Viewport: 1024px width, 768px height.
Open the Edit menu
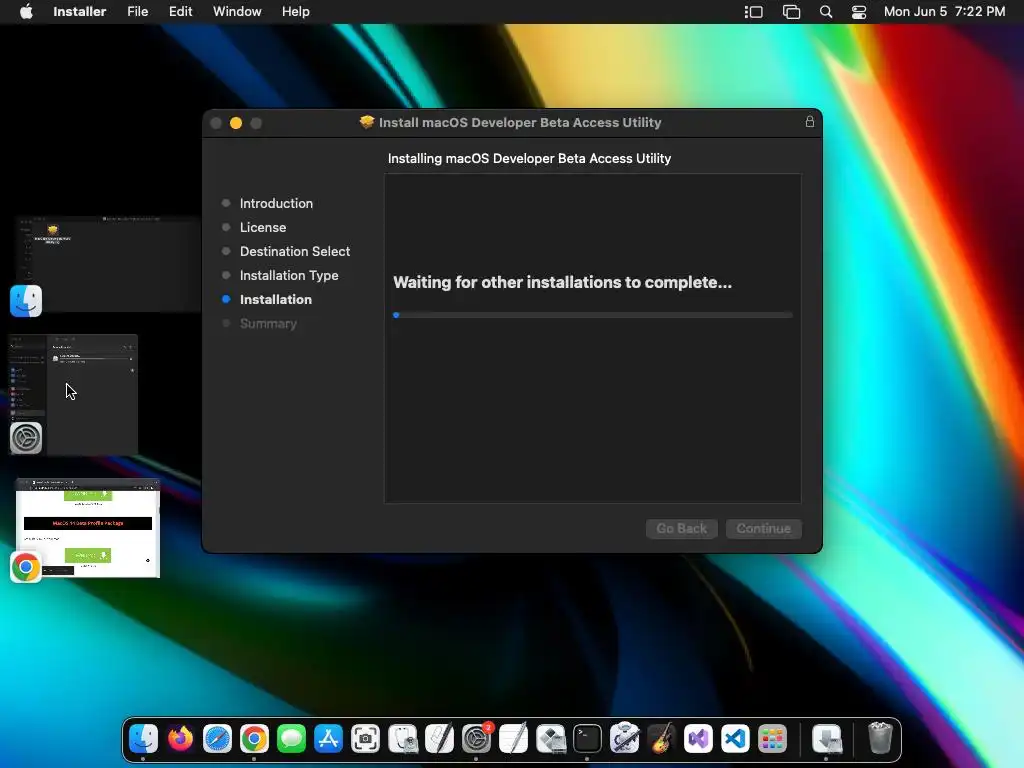coord(180,12)
